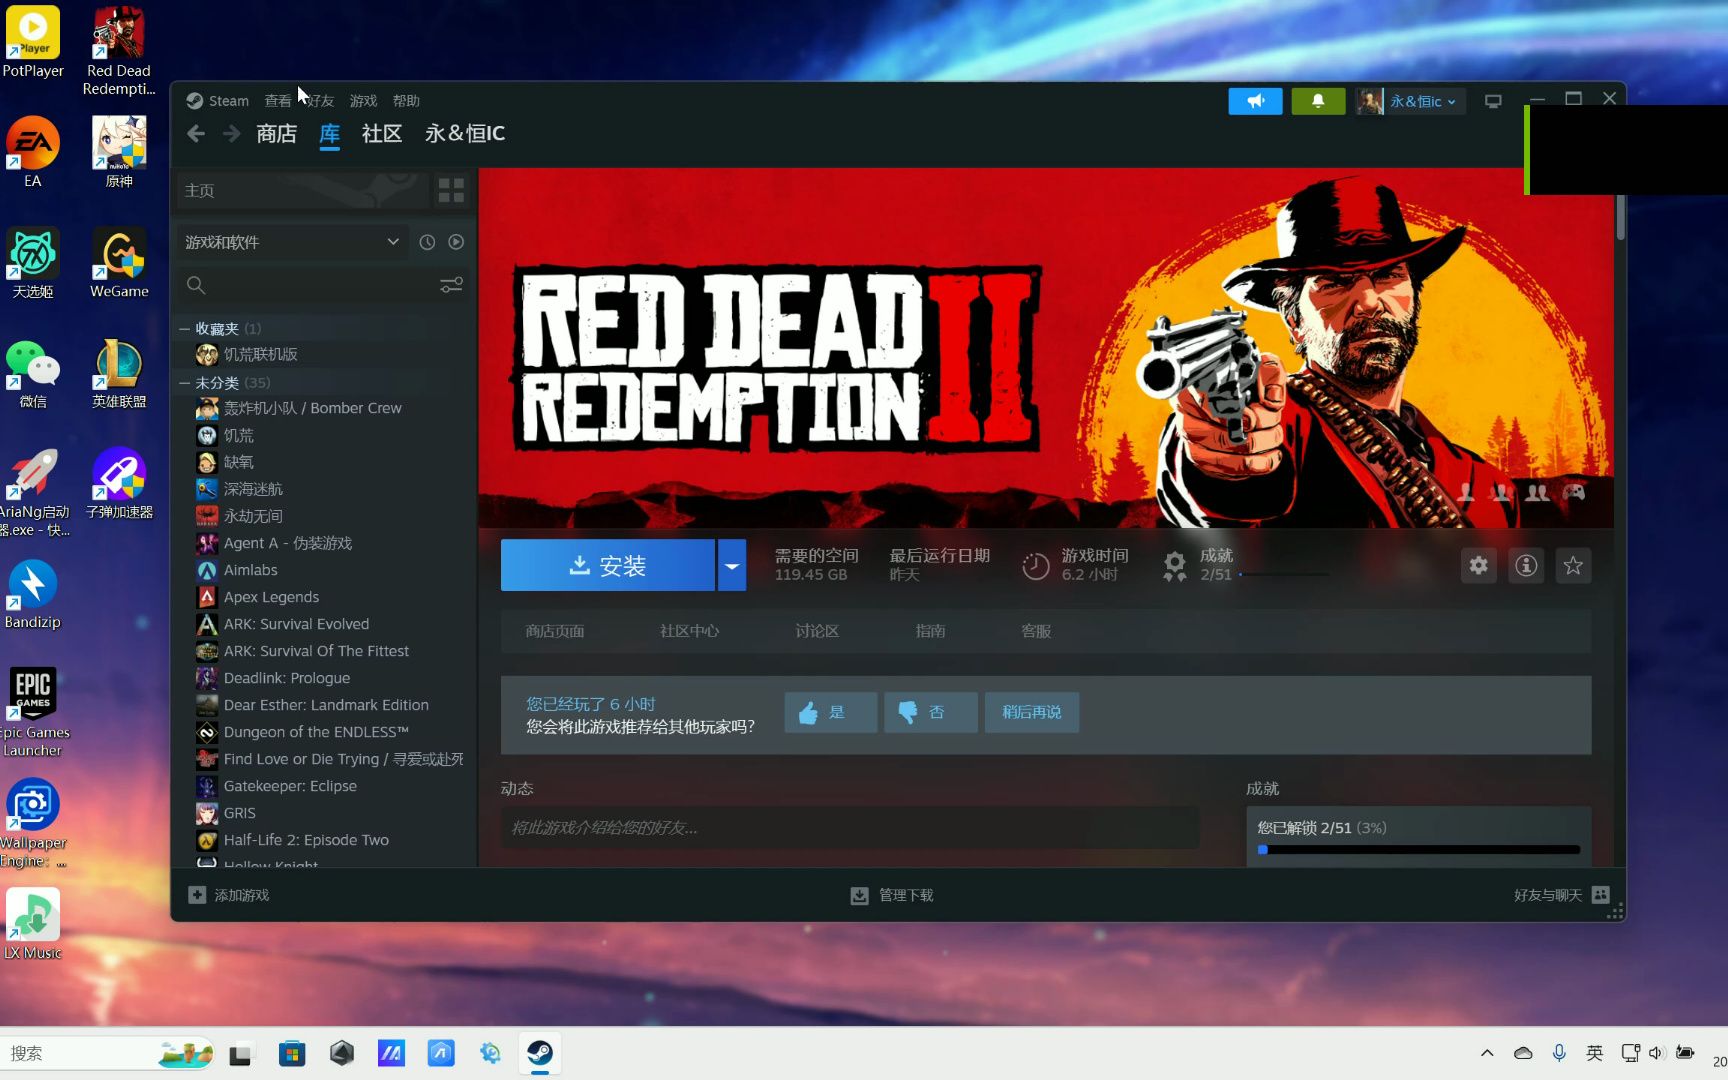This screenshot has height=1080, width=1728.
Task: Open the 指南 guides link
Action: coord(930,631)
